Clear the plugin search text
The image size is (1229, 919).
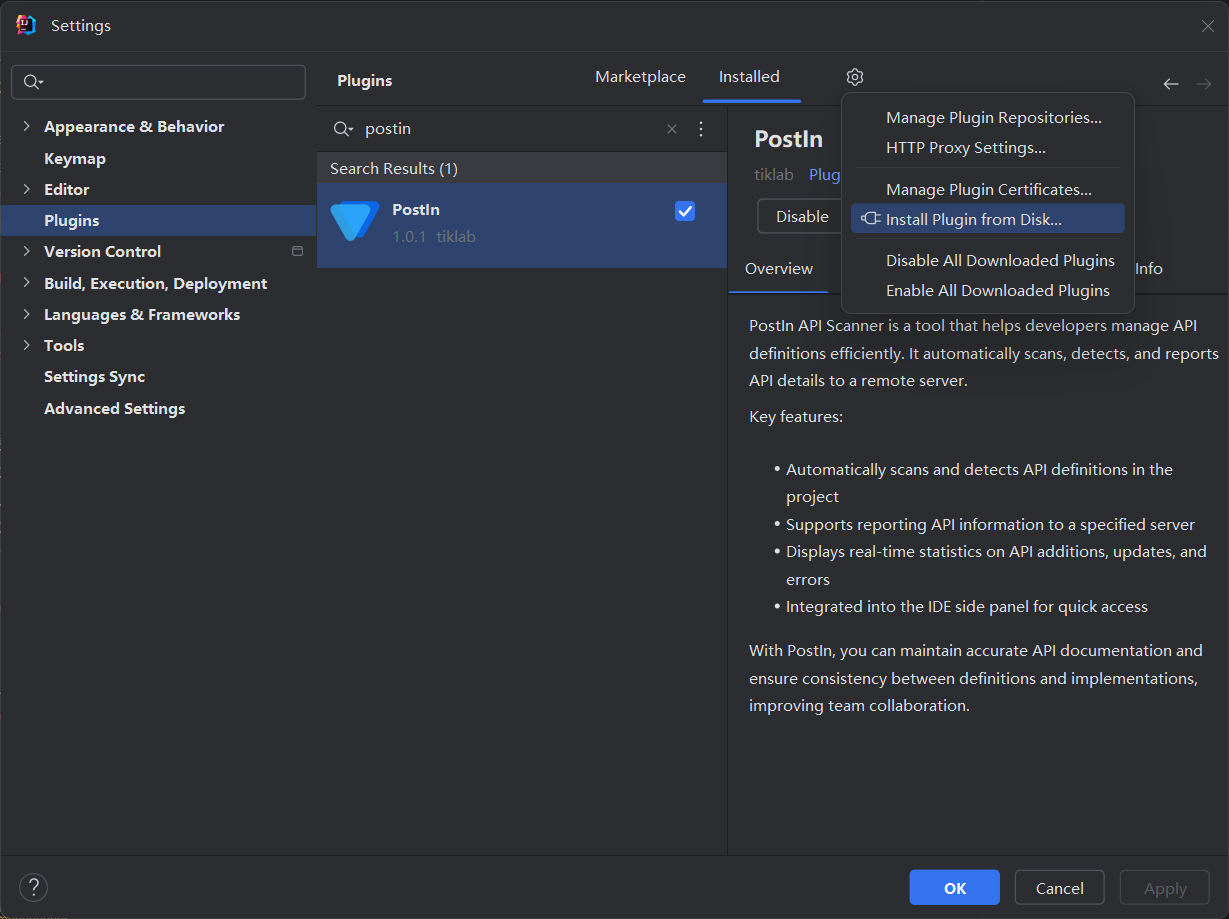point(672,129)
